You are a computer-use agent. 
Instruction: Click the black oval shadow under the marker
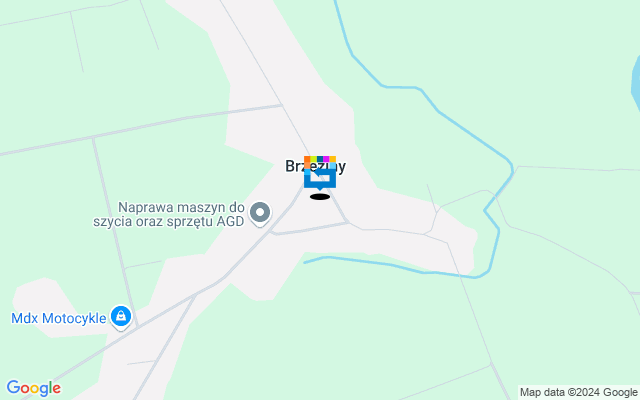pos(320,197)
